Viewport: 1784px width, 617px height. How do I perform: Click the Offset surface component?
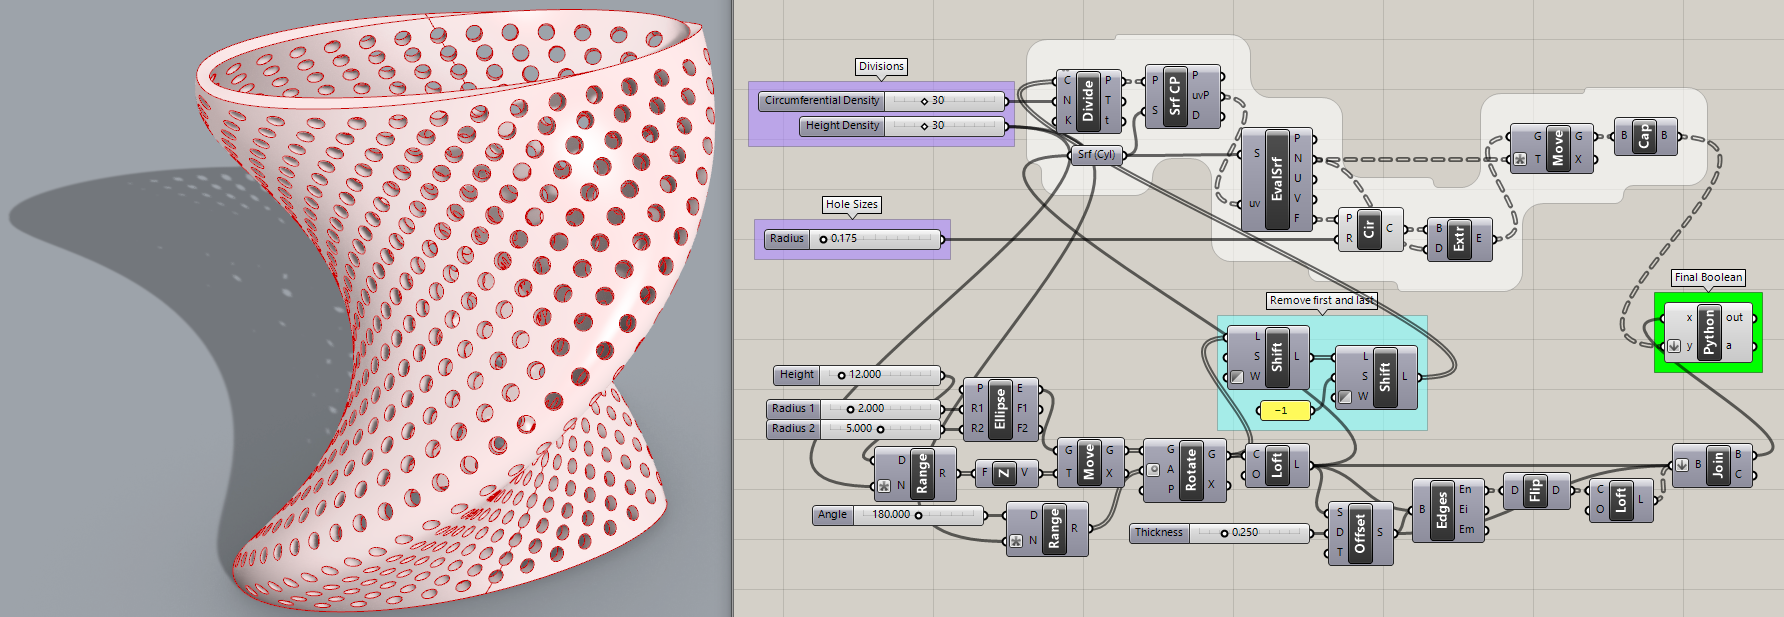pyautogui.click(x=1359, y=533)
